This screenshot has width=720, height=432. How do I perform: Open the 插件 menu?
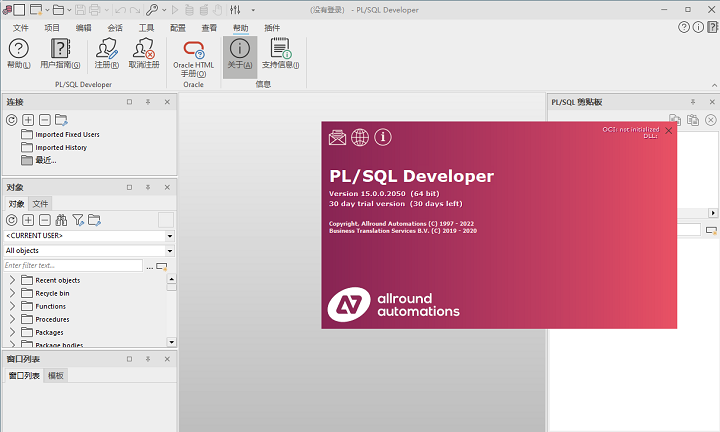[x=272, y=28]
